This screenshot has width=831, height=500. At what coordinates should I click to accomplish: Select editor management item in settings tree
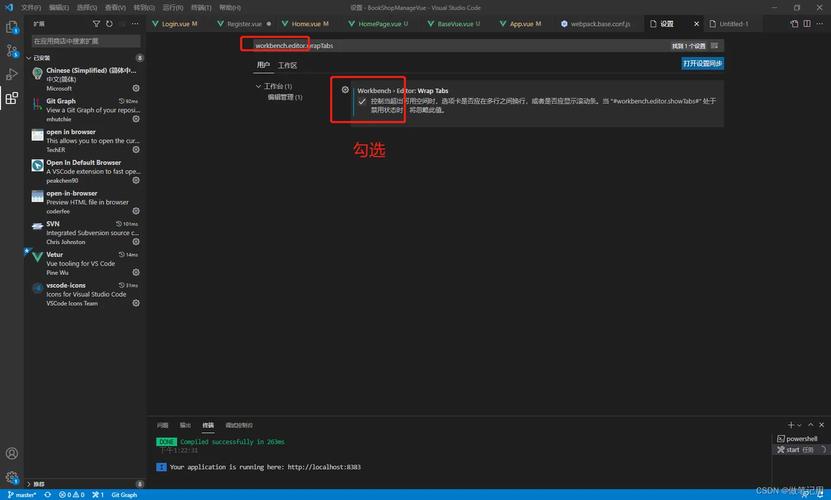coord(285,98)
